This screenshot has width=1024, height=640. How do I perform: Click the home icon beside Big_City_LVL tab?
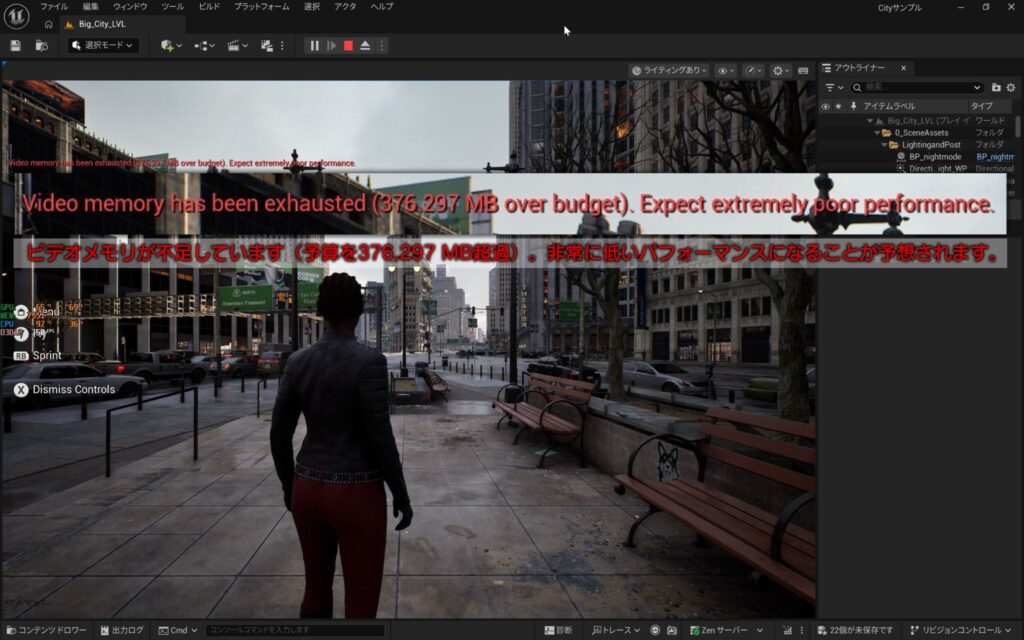point(48,24)
